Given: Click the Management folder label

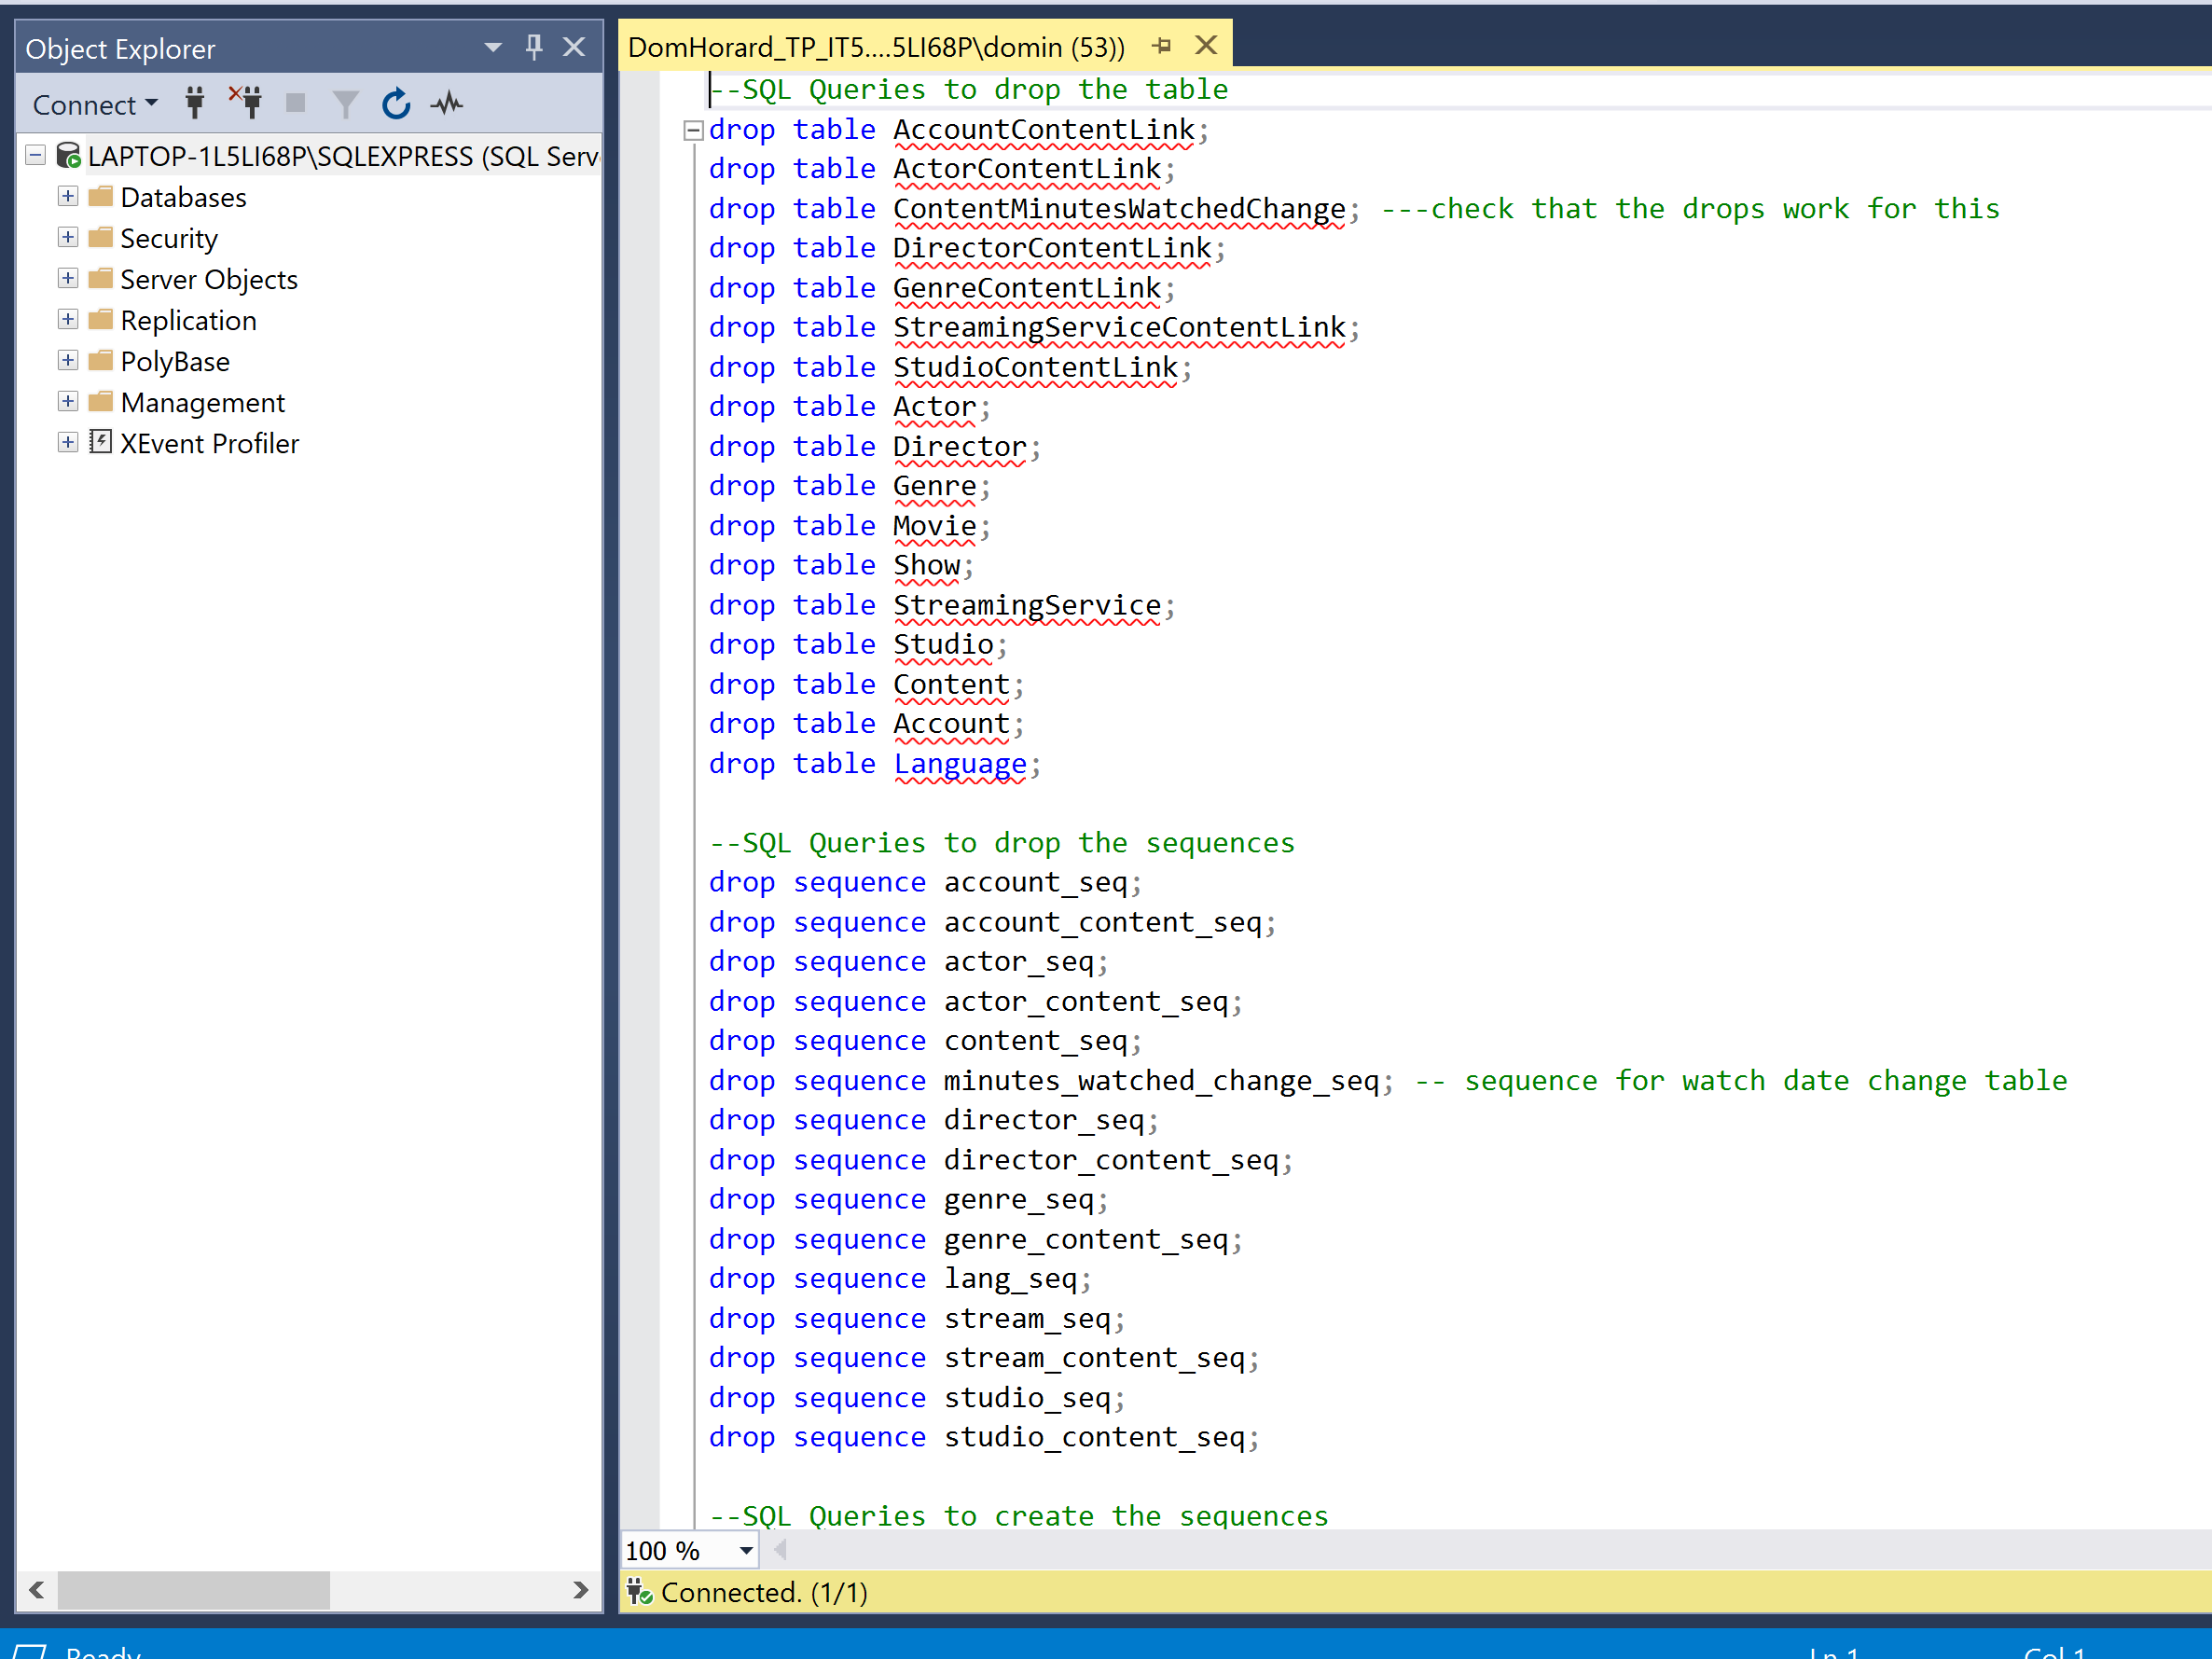Looking at the screenshot, I should coord(202,402).
